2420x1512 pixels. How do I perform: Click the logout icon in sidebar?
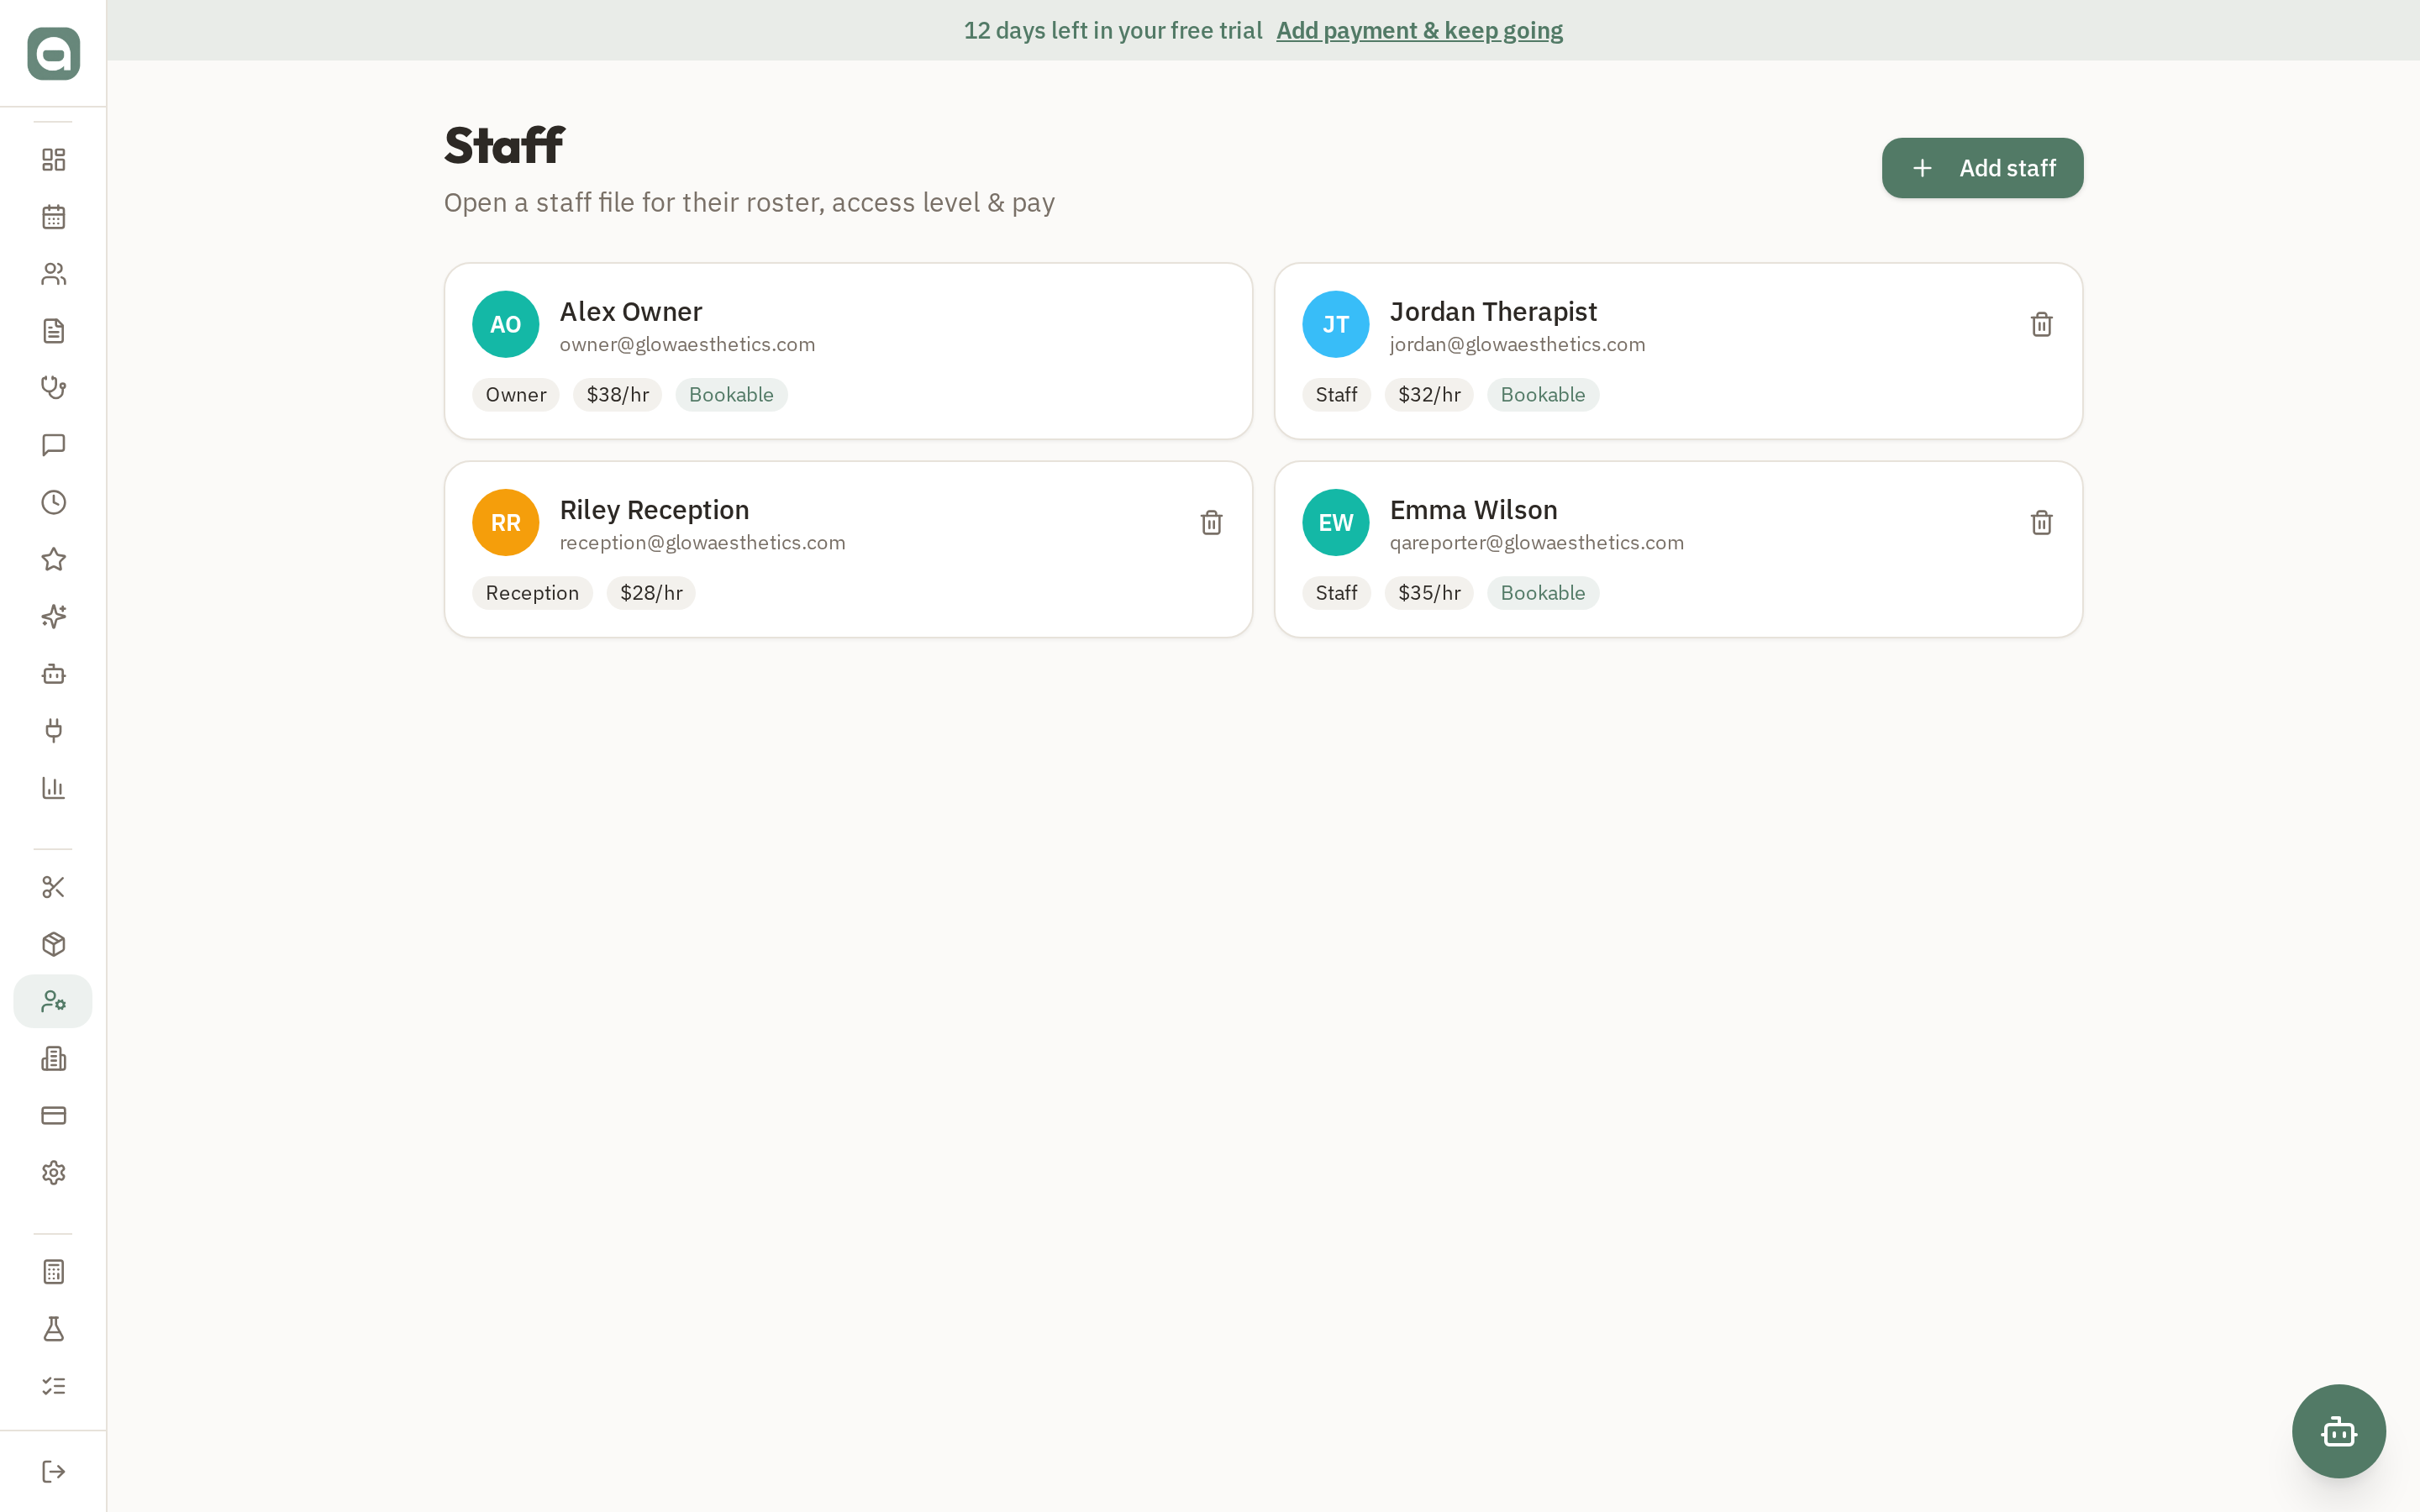tap(53, 1471)
